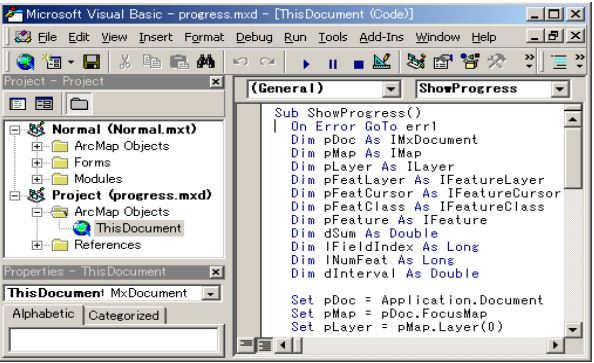Open the Properties Window toolbar icon

pos(443,61)
